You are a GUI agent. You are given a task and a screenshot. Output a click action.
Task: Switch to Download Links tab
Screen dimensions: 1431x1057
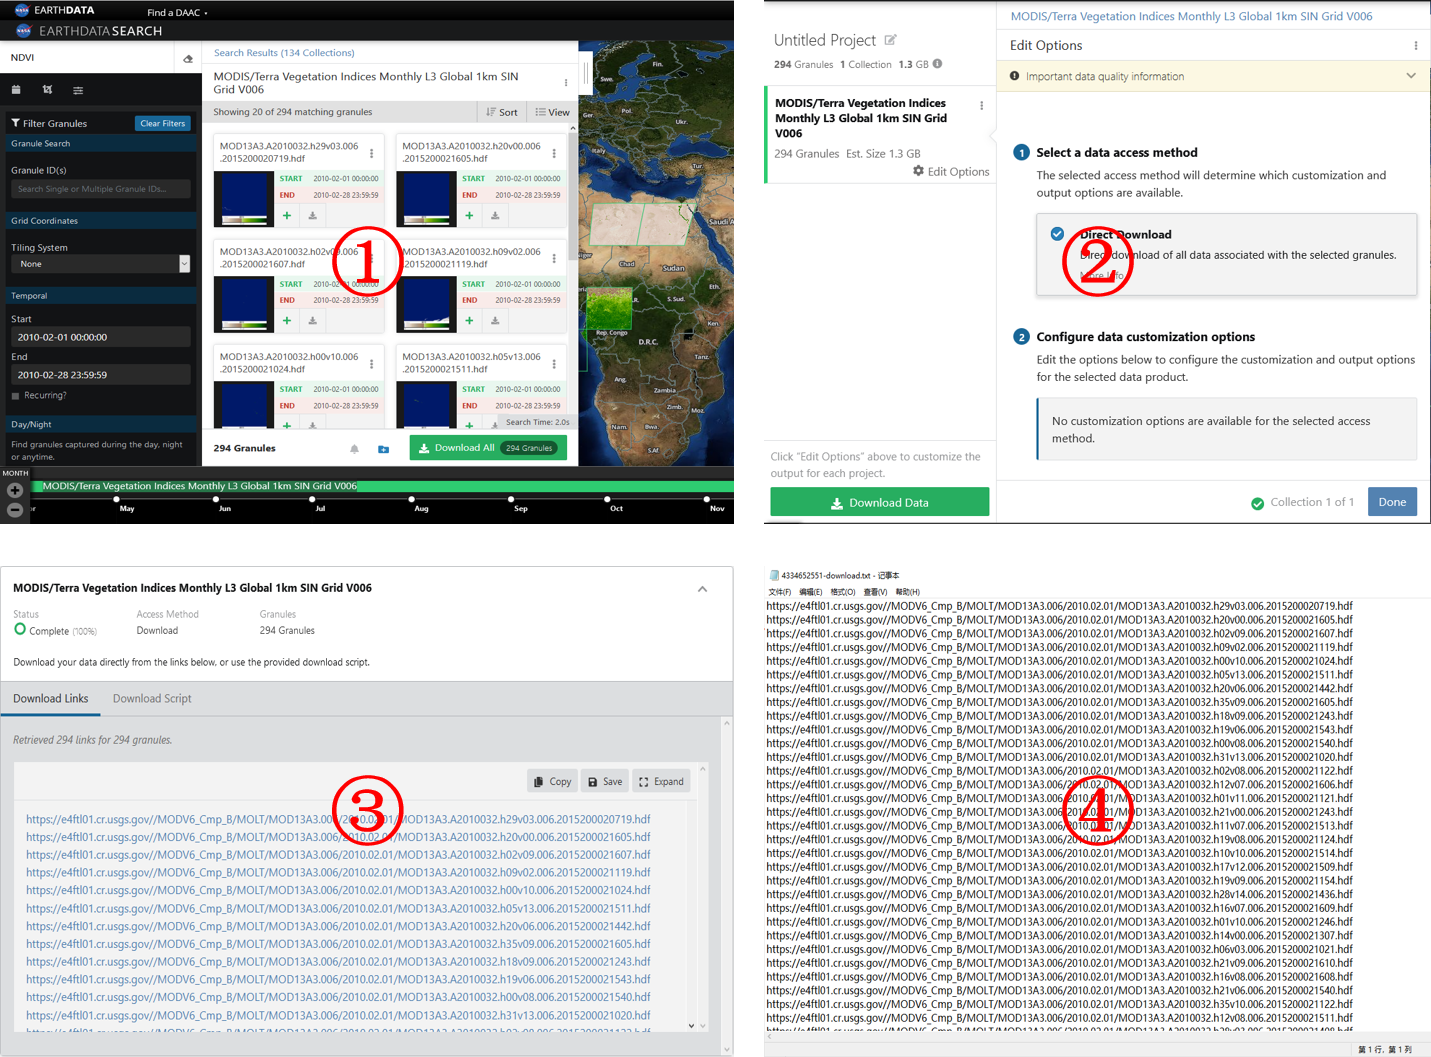[x=50, y=698]
